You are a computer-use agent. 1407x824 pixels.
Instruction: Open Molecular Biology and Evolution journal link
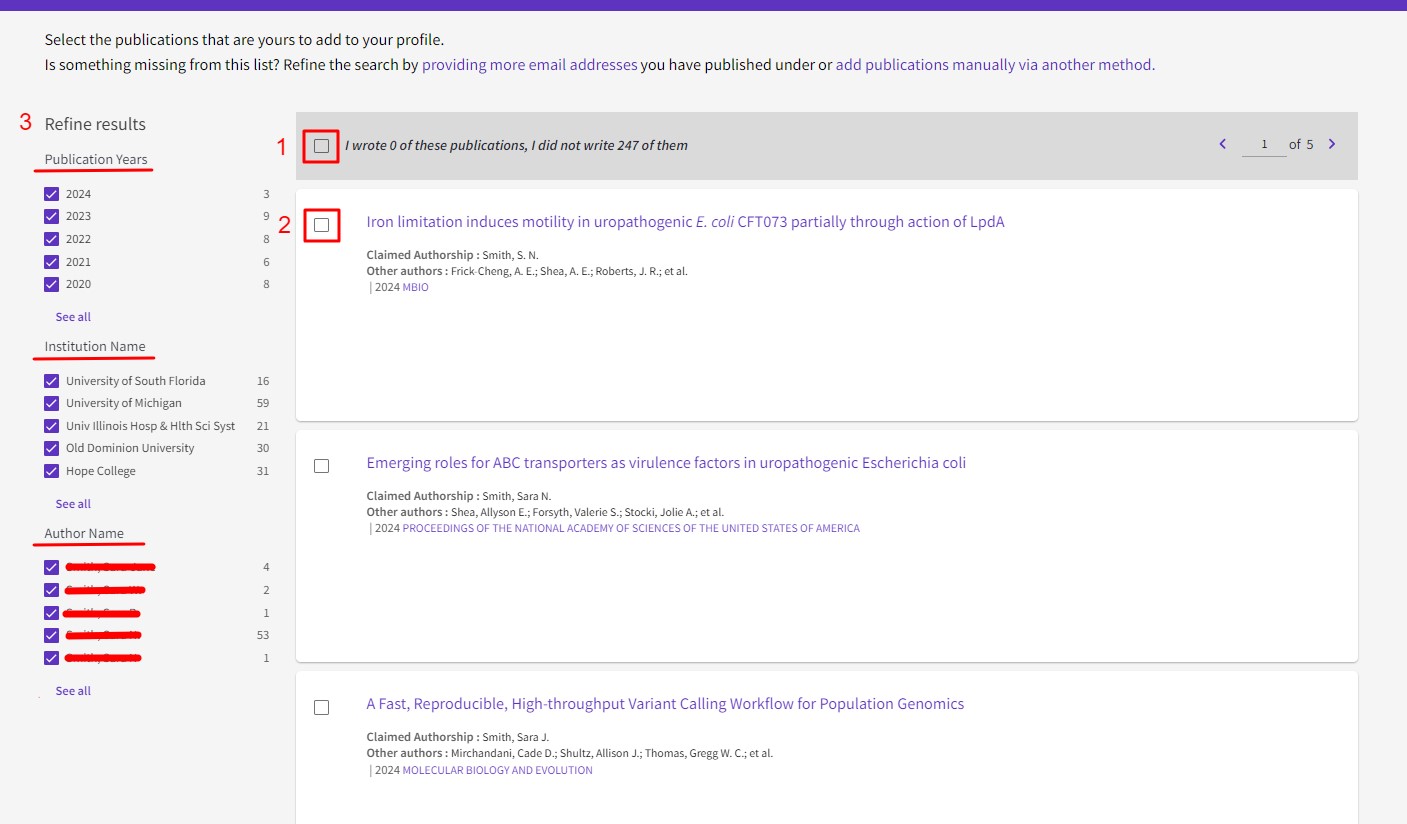click(x=497, y=770)
